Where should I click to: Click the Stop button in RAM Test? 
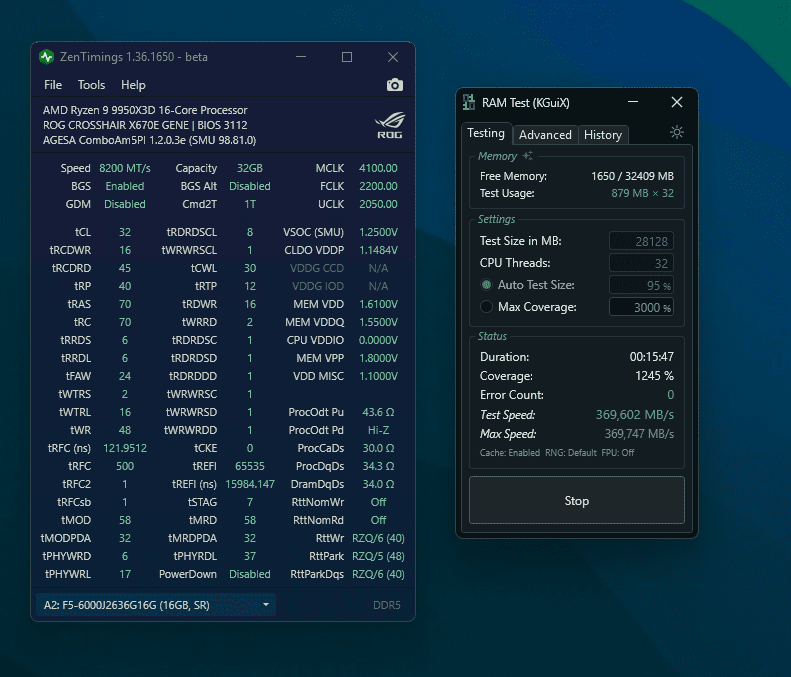[577, 500]
